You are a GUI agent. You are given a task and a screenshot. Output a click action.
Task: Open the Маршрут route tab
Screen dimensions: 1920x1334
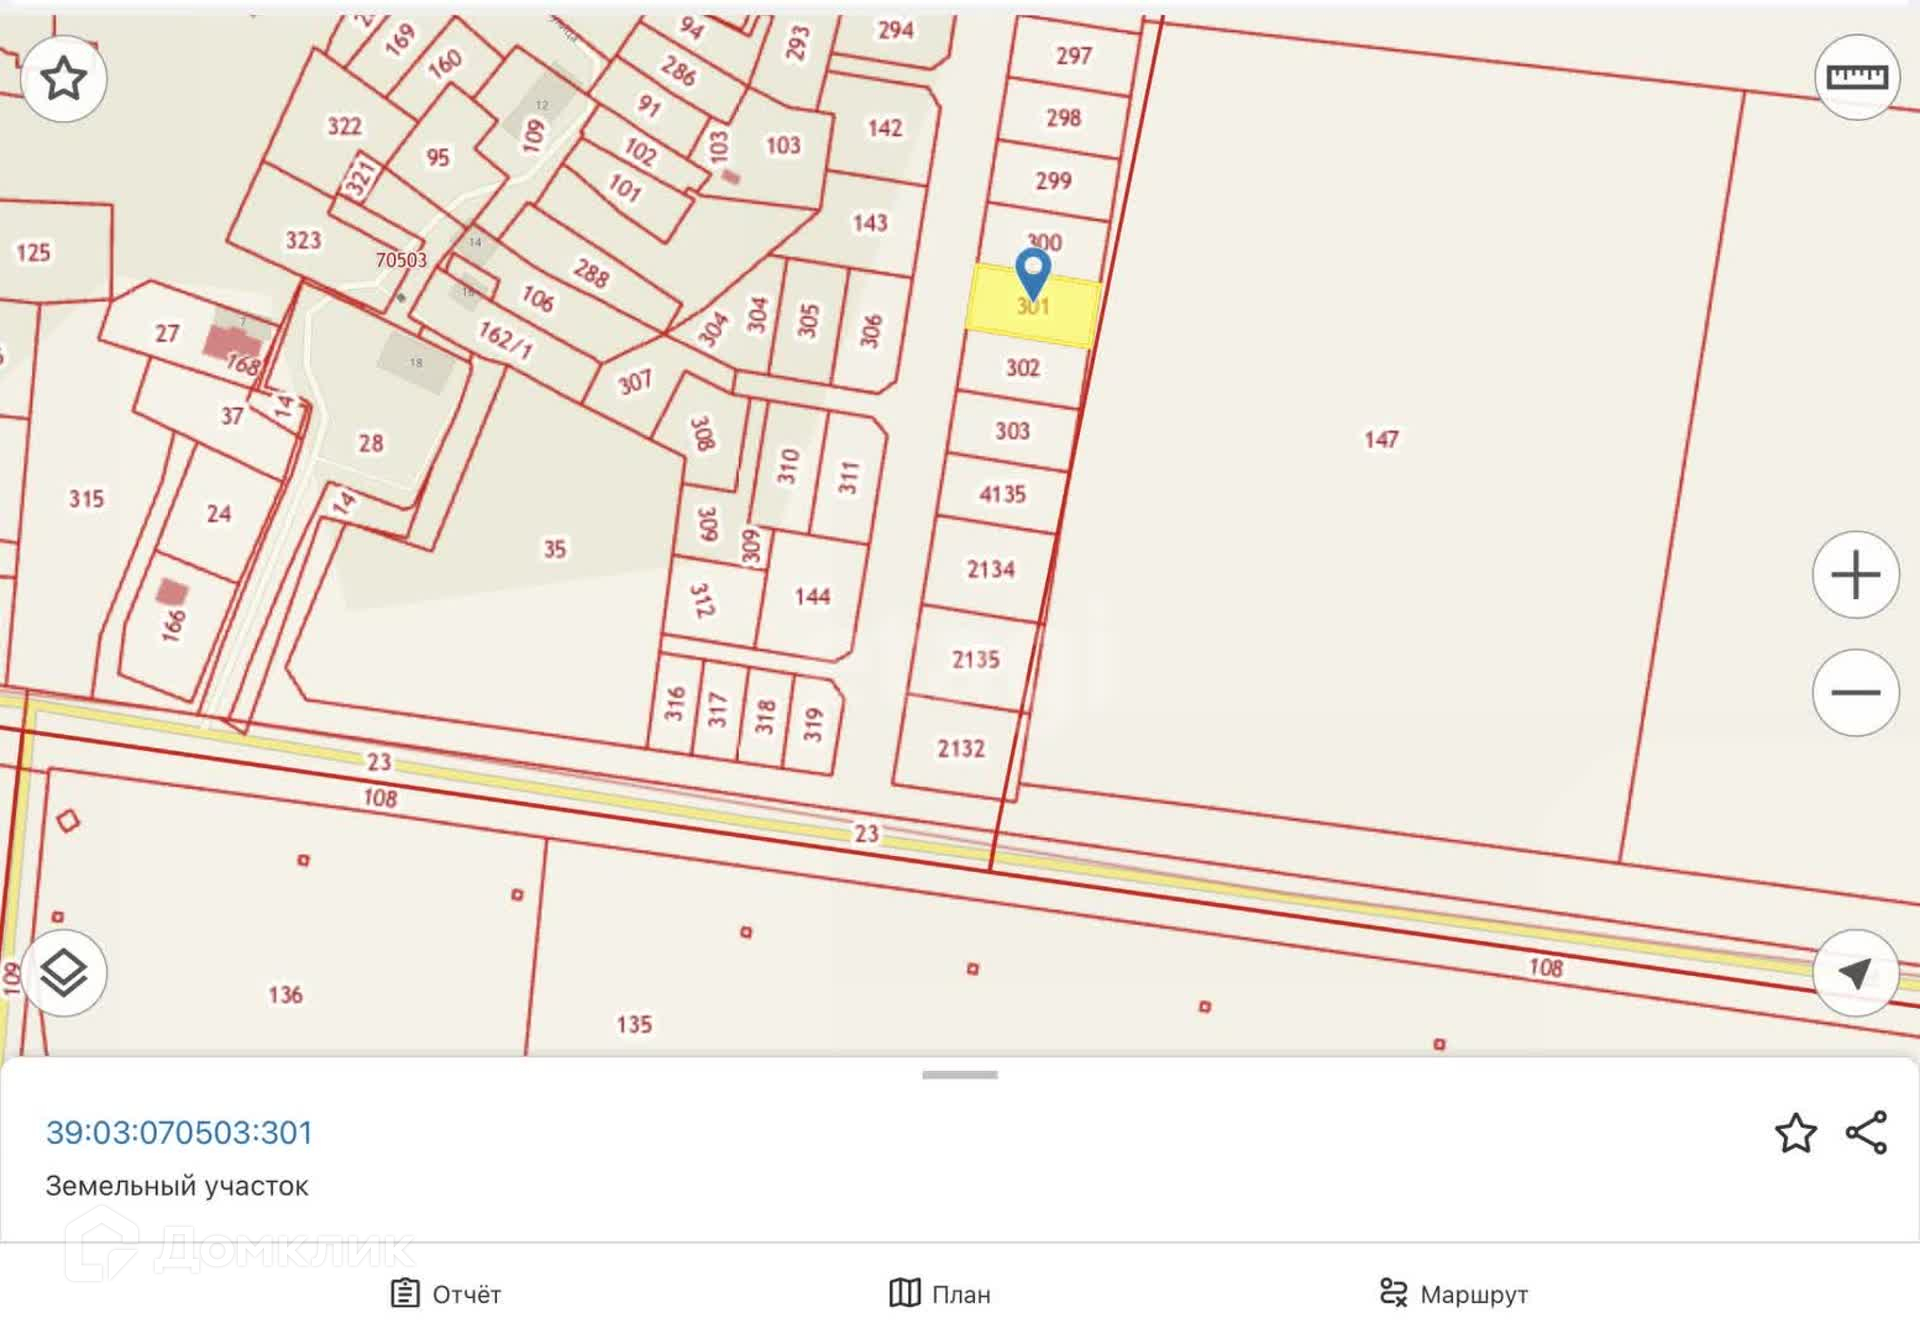tap(1453, 1294)
